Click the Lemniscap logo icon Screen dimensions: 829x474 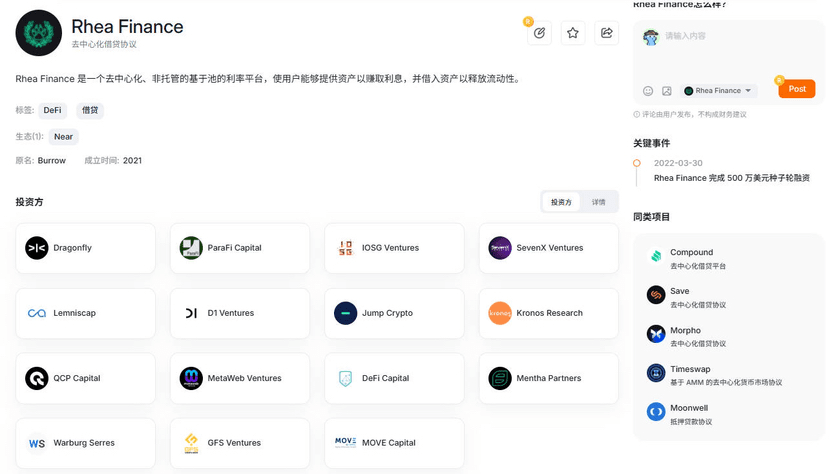pos(36,313)
